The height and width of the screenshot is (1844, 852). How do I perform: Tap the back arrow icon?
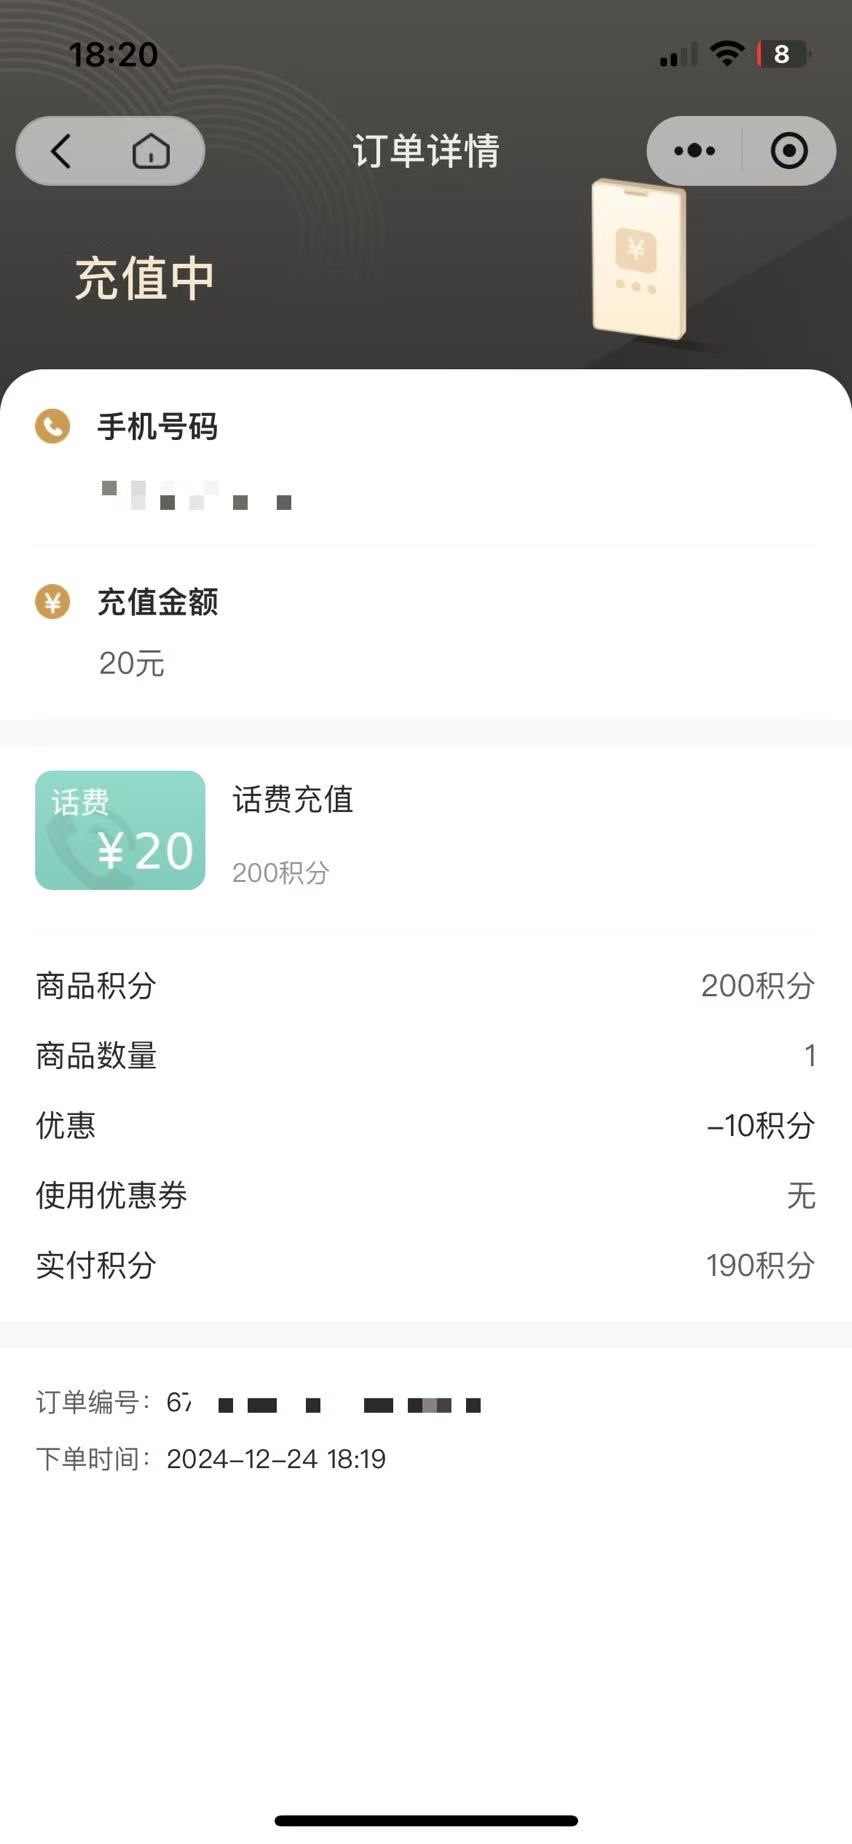pyautogui.click(x=61, y=152)
